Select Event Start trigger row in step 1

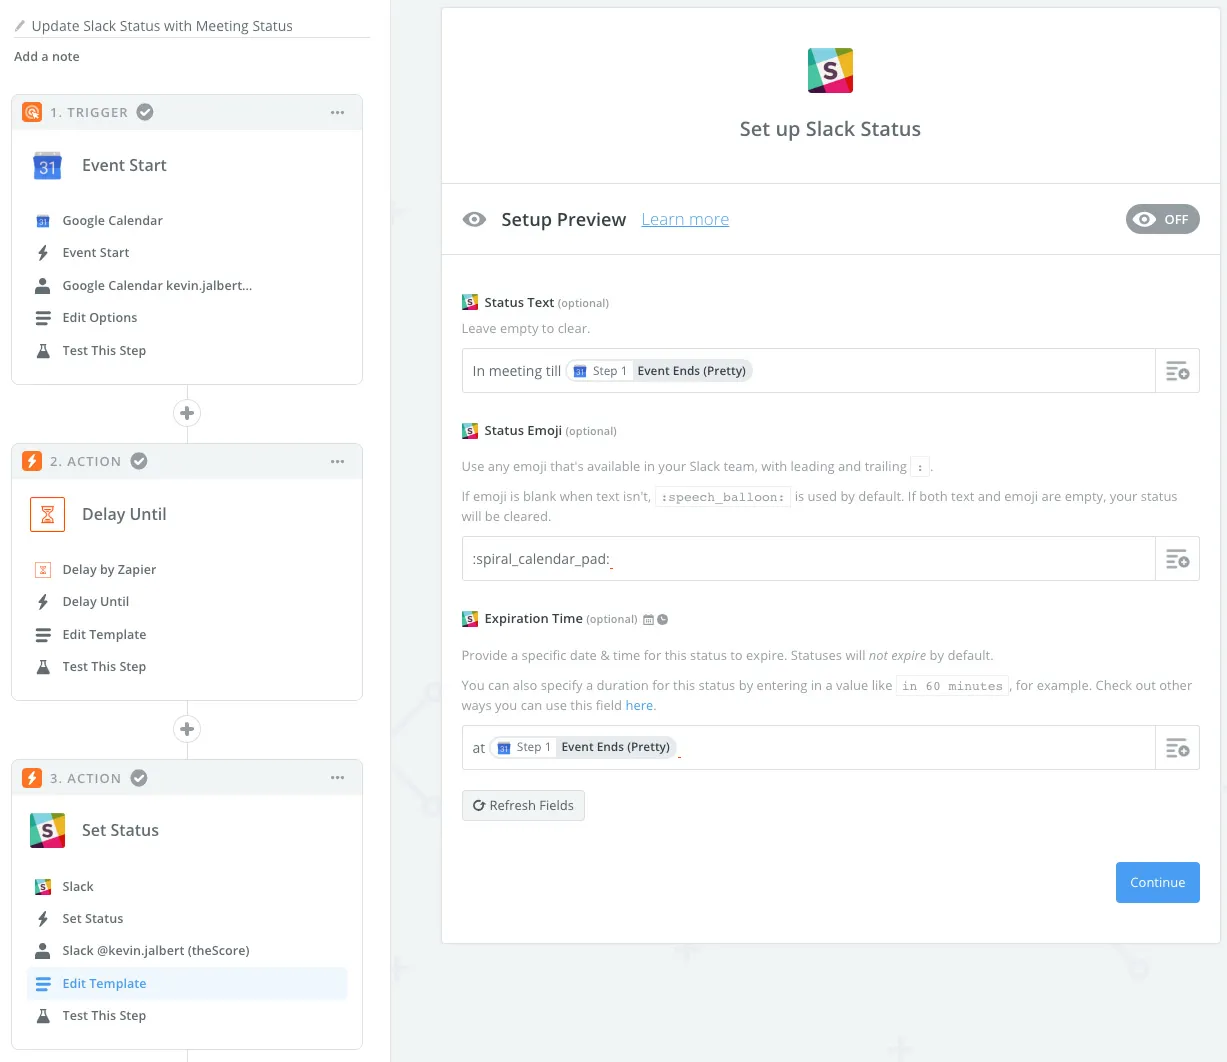[187, 253]
